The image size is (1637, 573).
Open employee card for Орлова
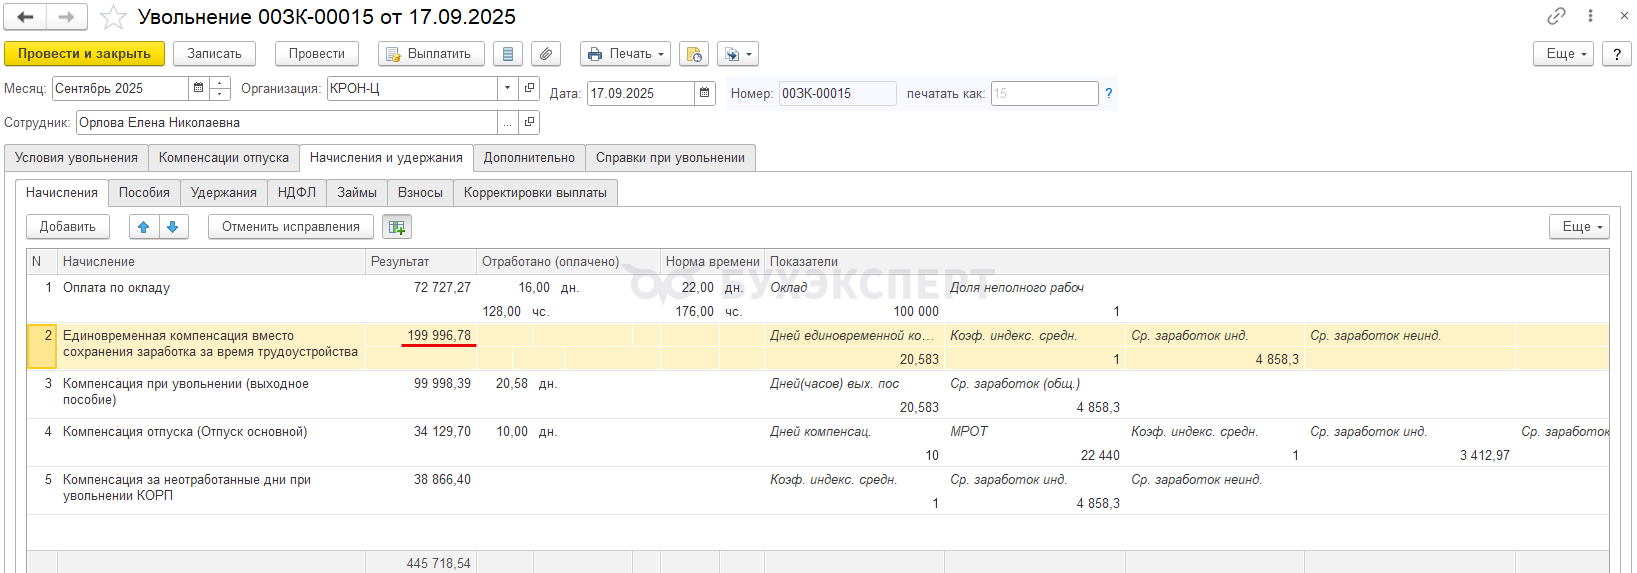pyautogui.click(x=530, y=122)
